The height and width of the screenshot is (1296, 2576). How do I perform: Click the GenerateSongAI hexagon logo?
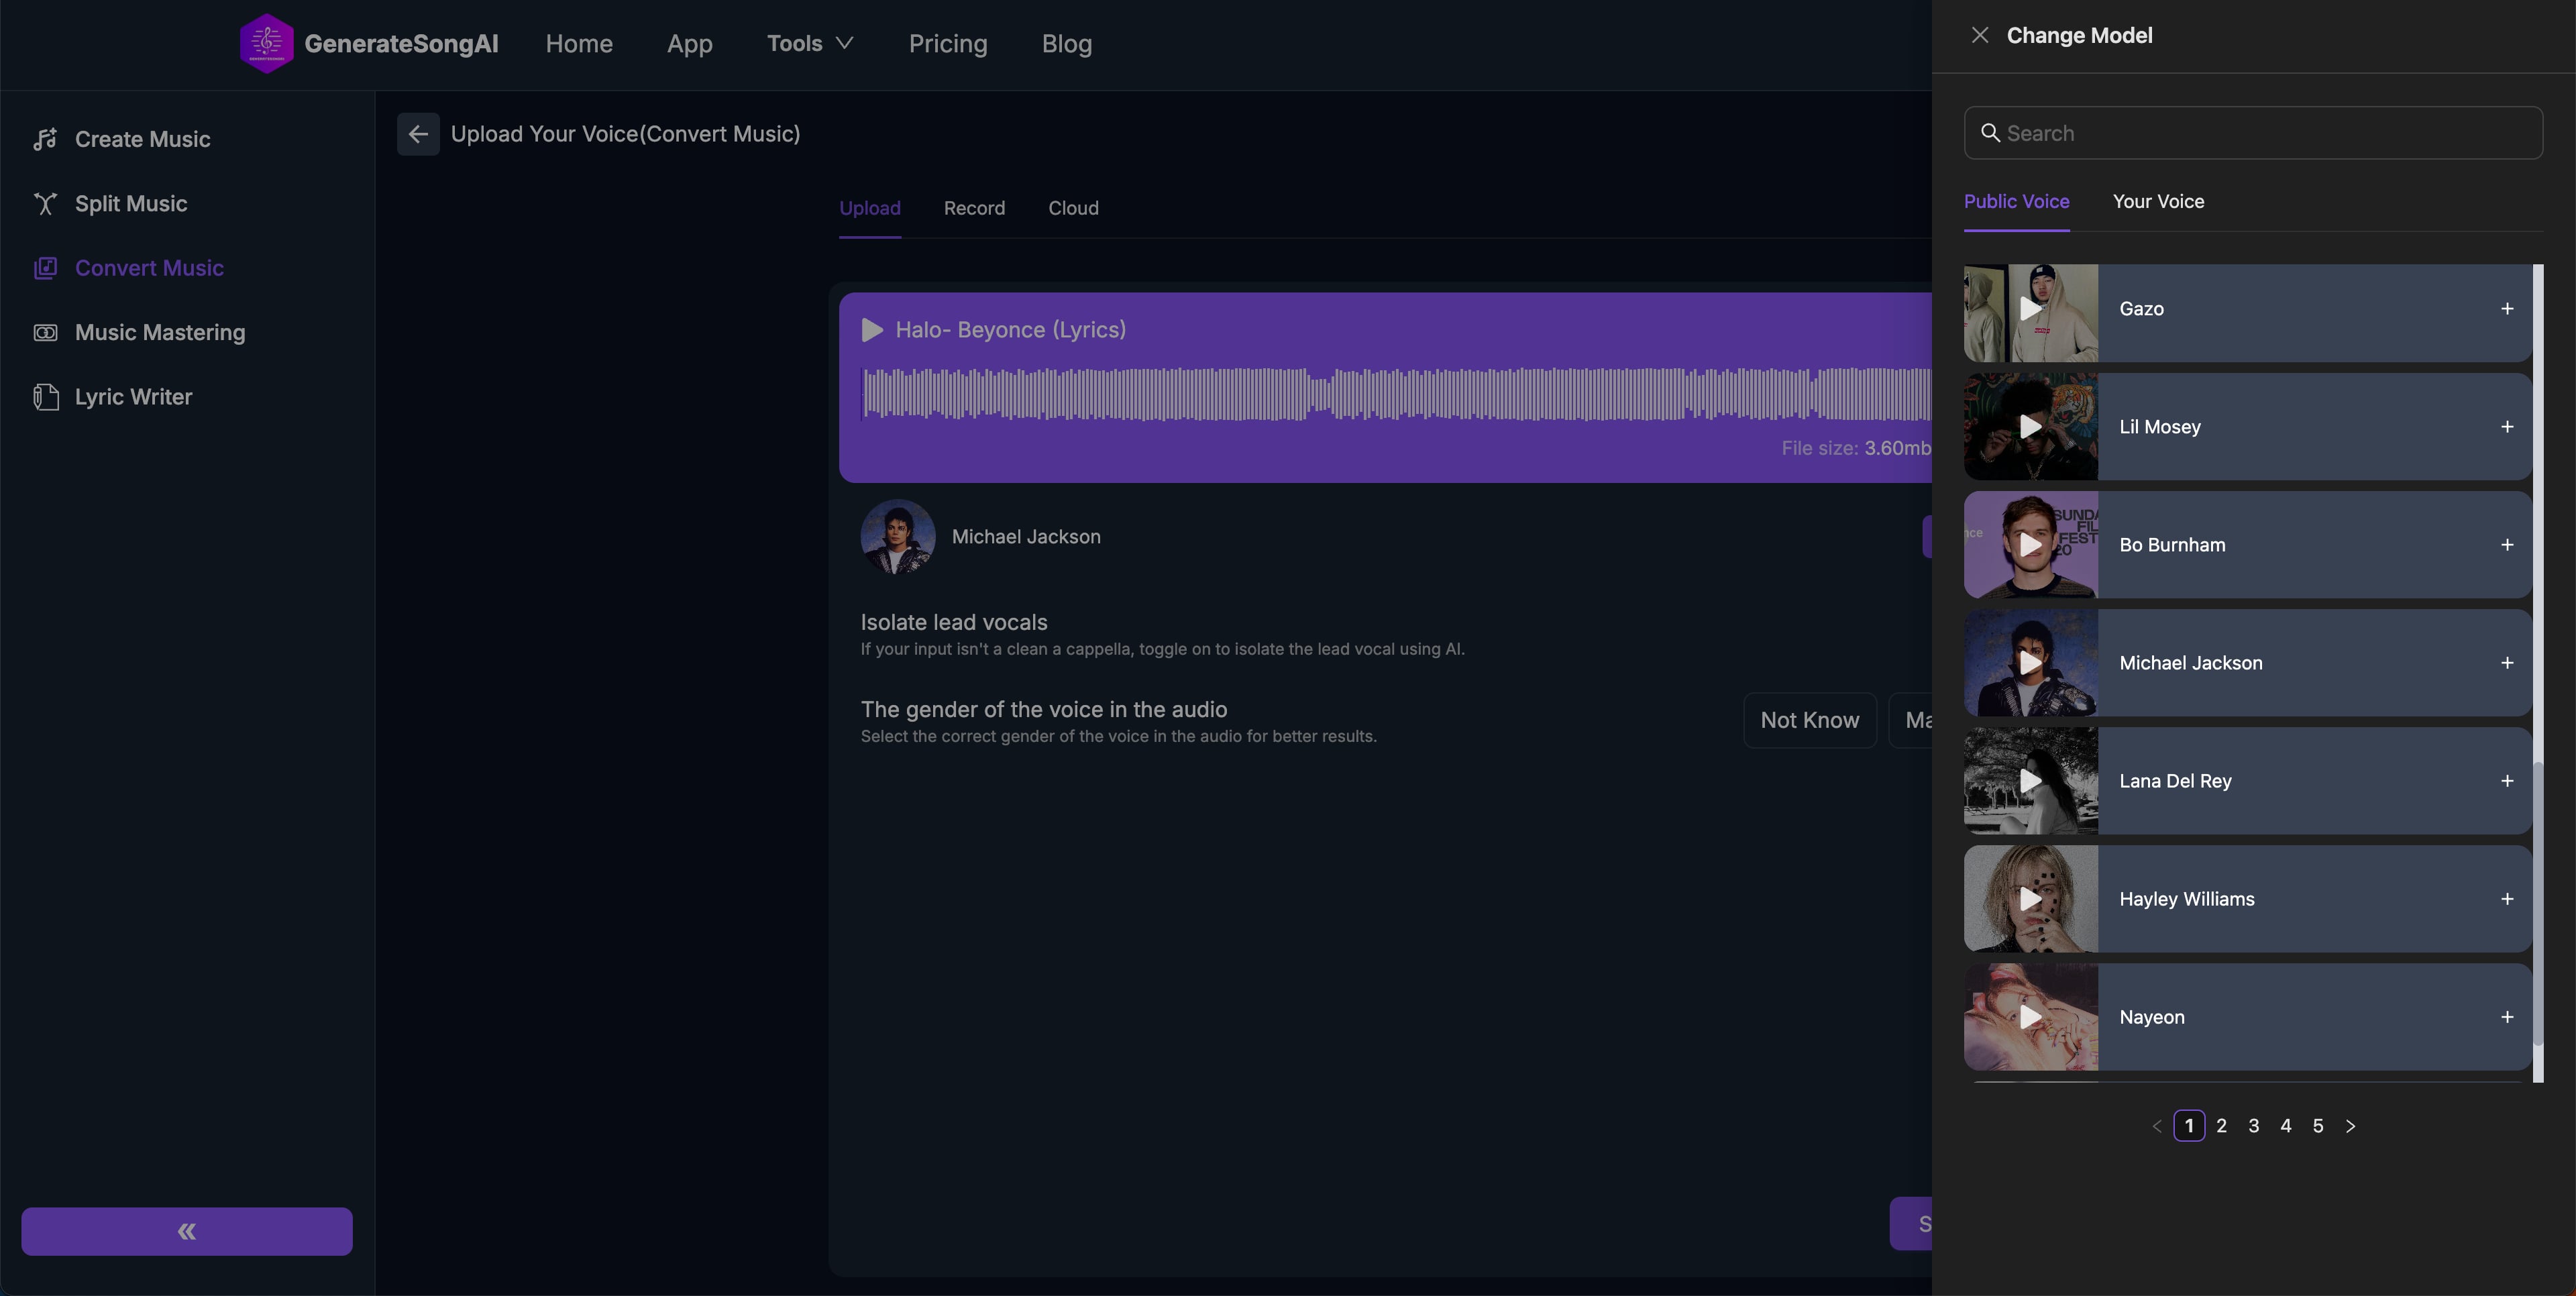pyautogui.click(x=266, y=43)
